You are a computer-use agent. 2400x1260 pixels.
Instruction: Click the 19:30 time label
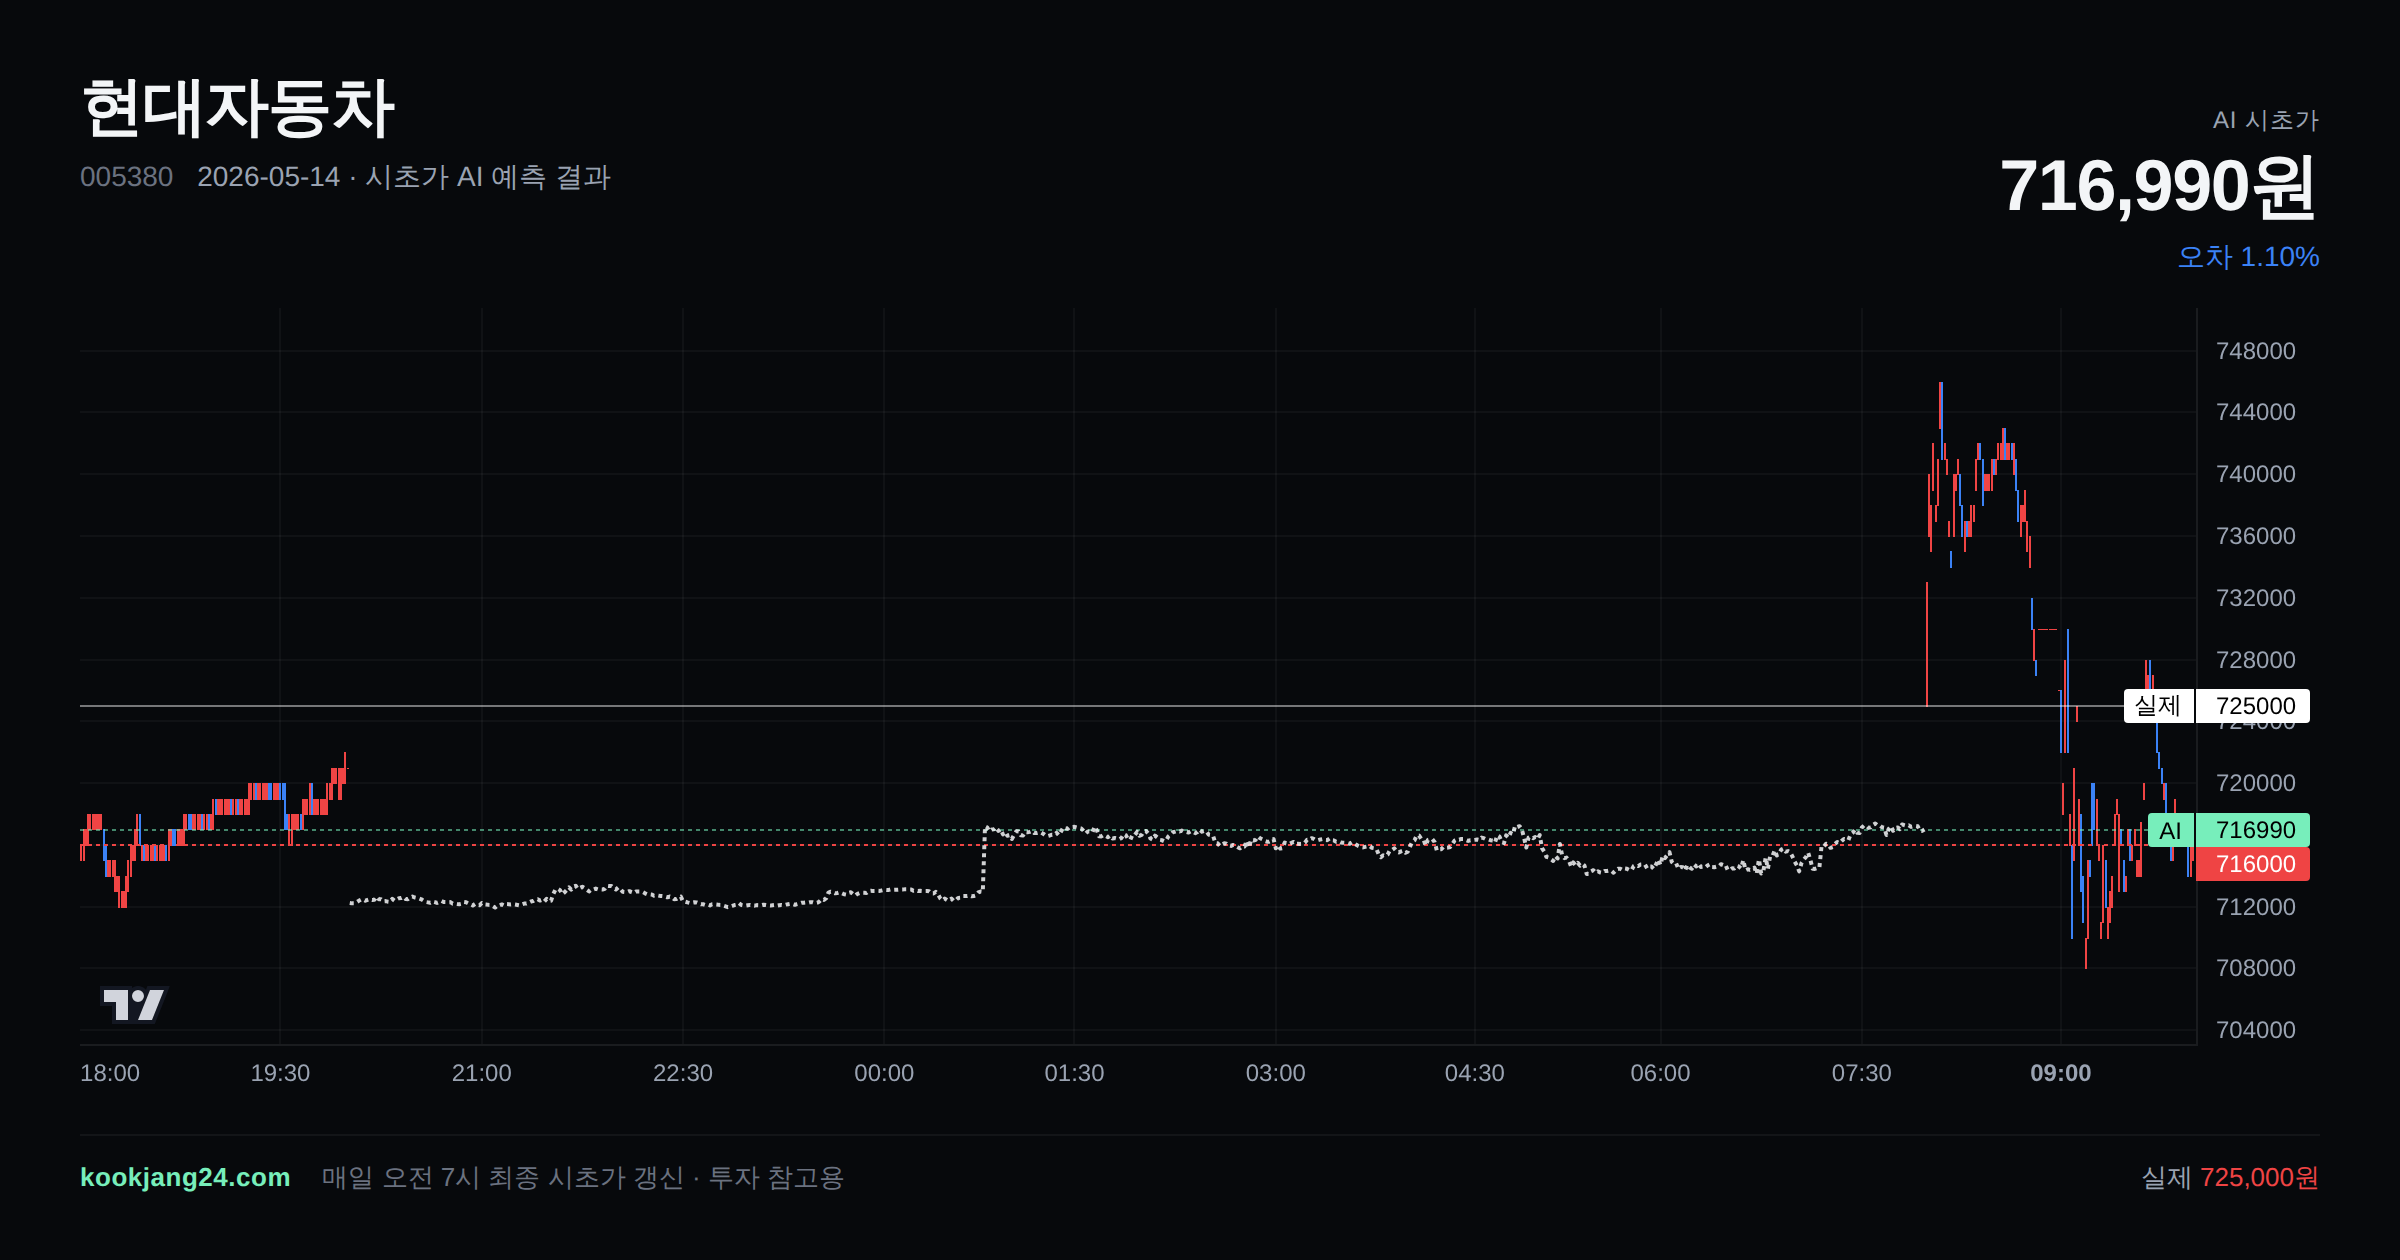(280, 1073)
